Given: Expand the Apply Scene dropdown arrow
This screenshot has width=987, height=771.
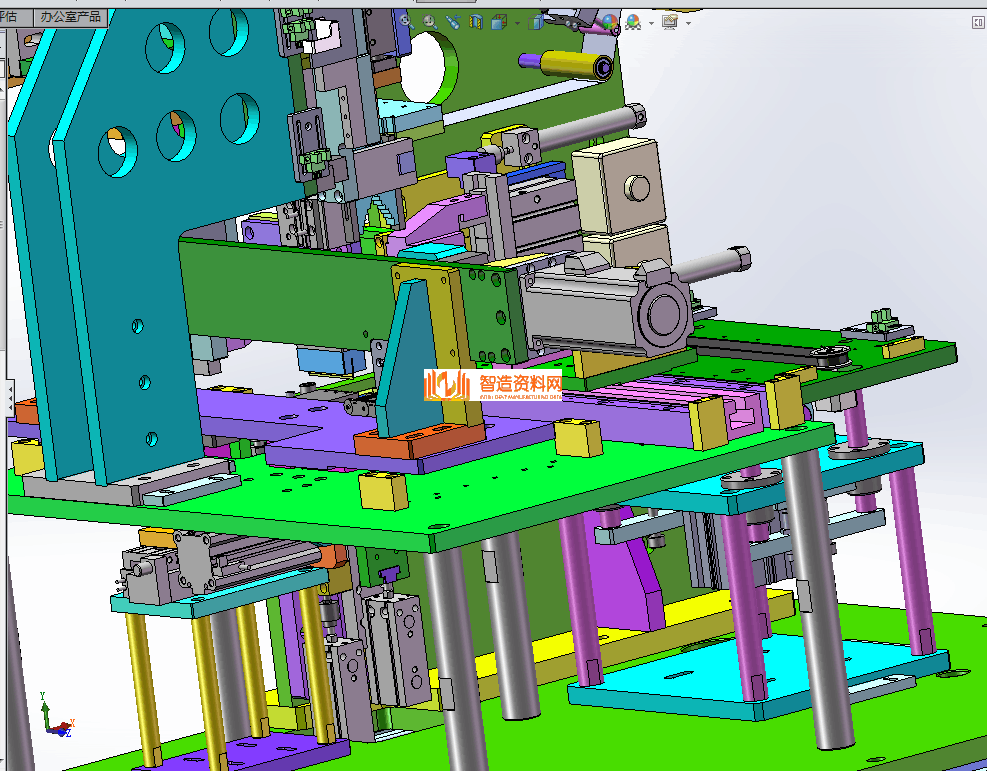Looking at the screenshot, I should point(650,22).
